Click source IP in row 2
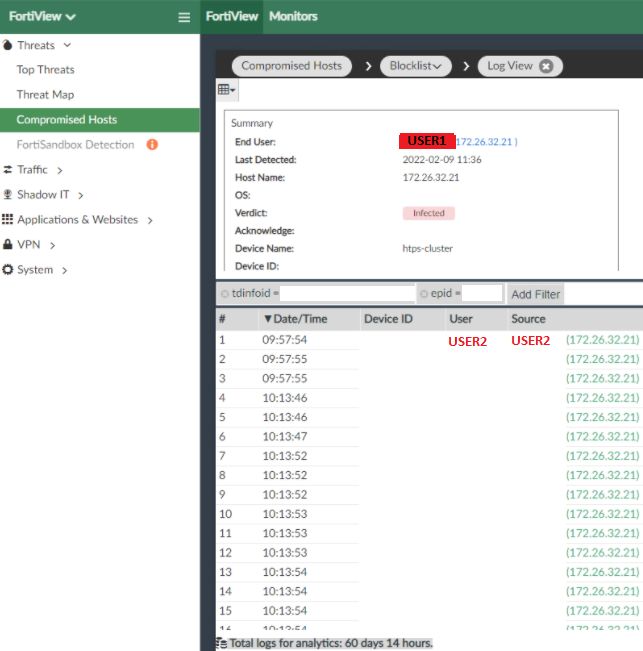This screenshot has width=643, height=651. [602, 359]
